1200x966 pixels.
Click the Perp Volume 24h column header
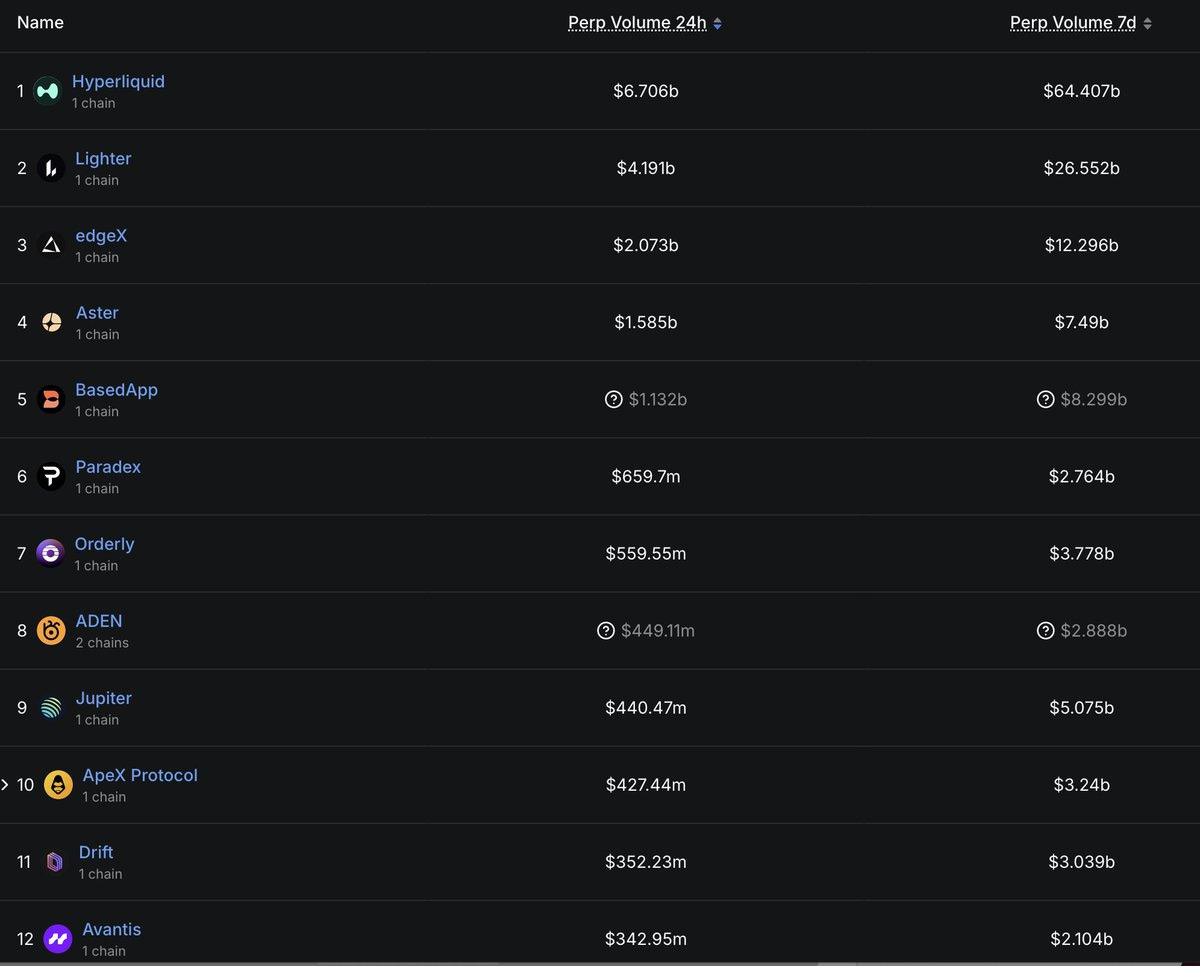tap(637, 23)
